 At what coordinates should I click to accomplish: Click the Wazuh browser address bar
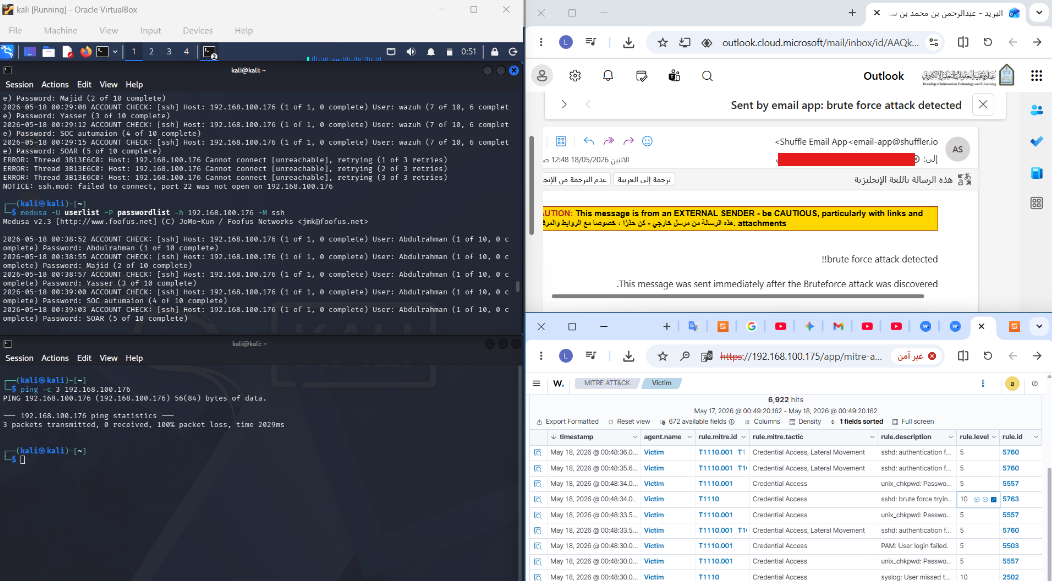click(801, 356)
